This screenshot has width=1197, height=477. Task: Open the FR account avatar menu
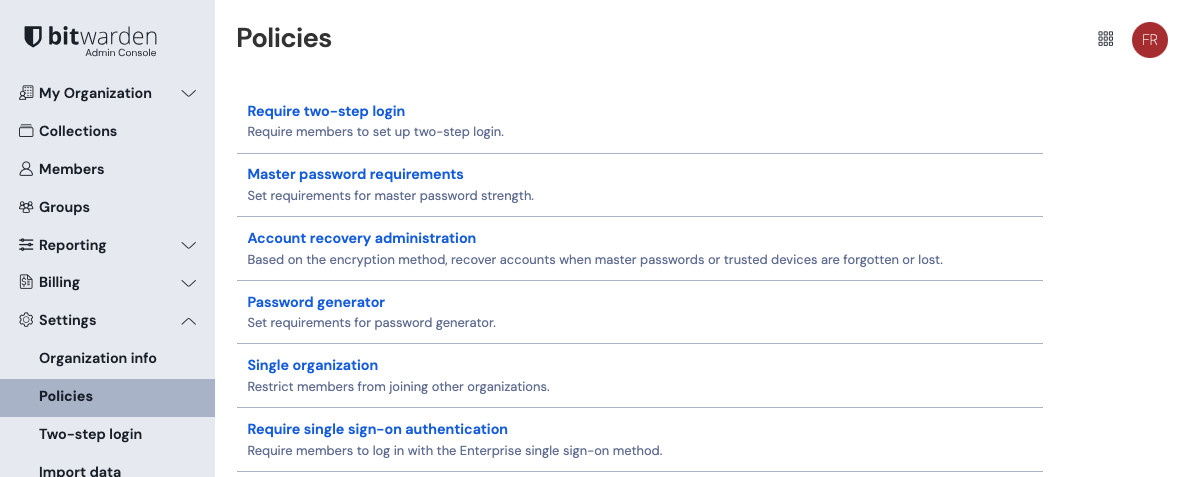tap(1149, 40)
